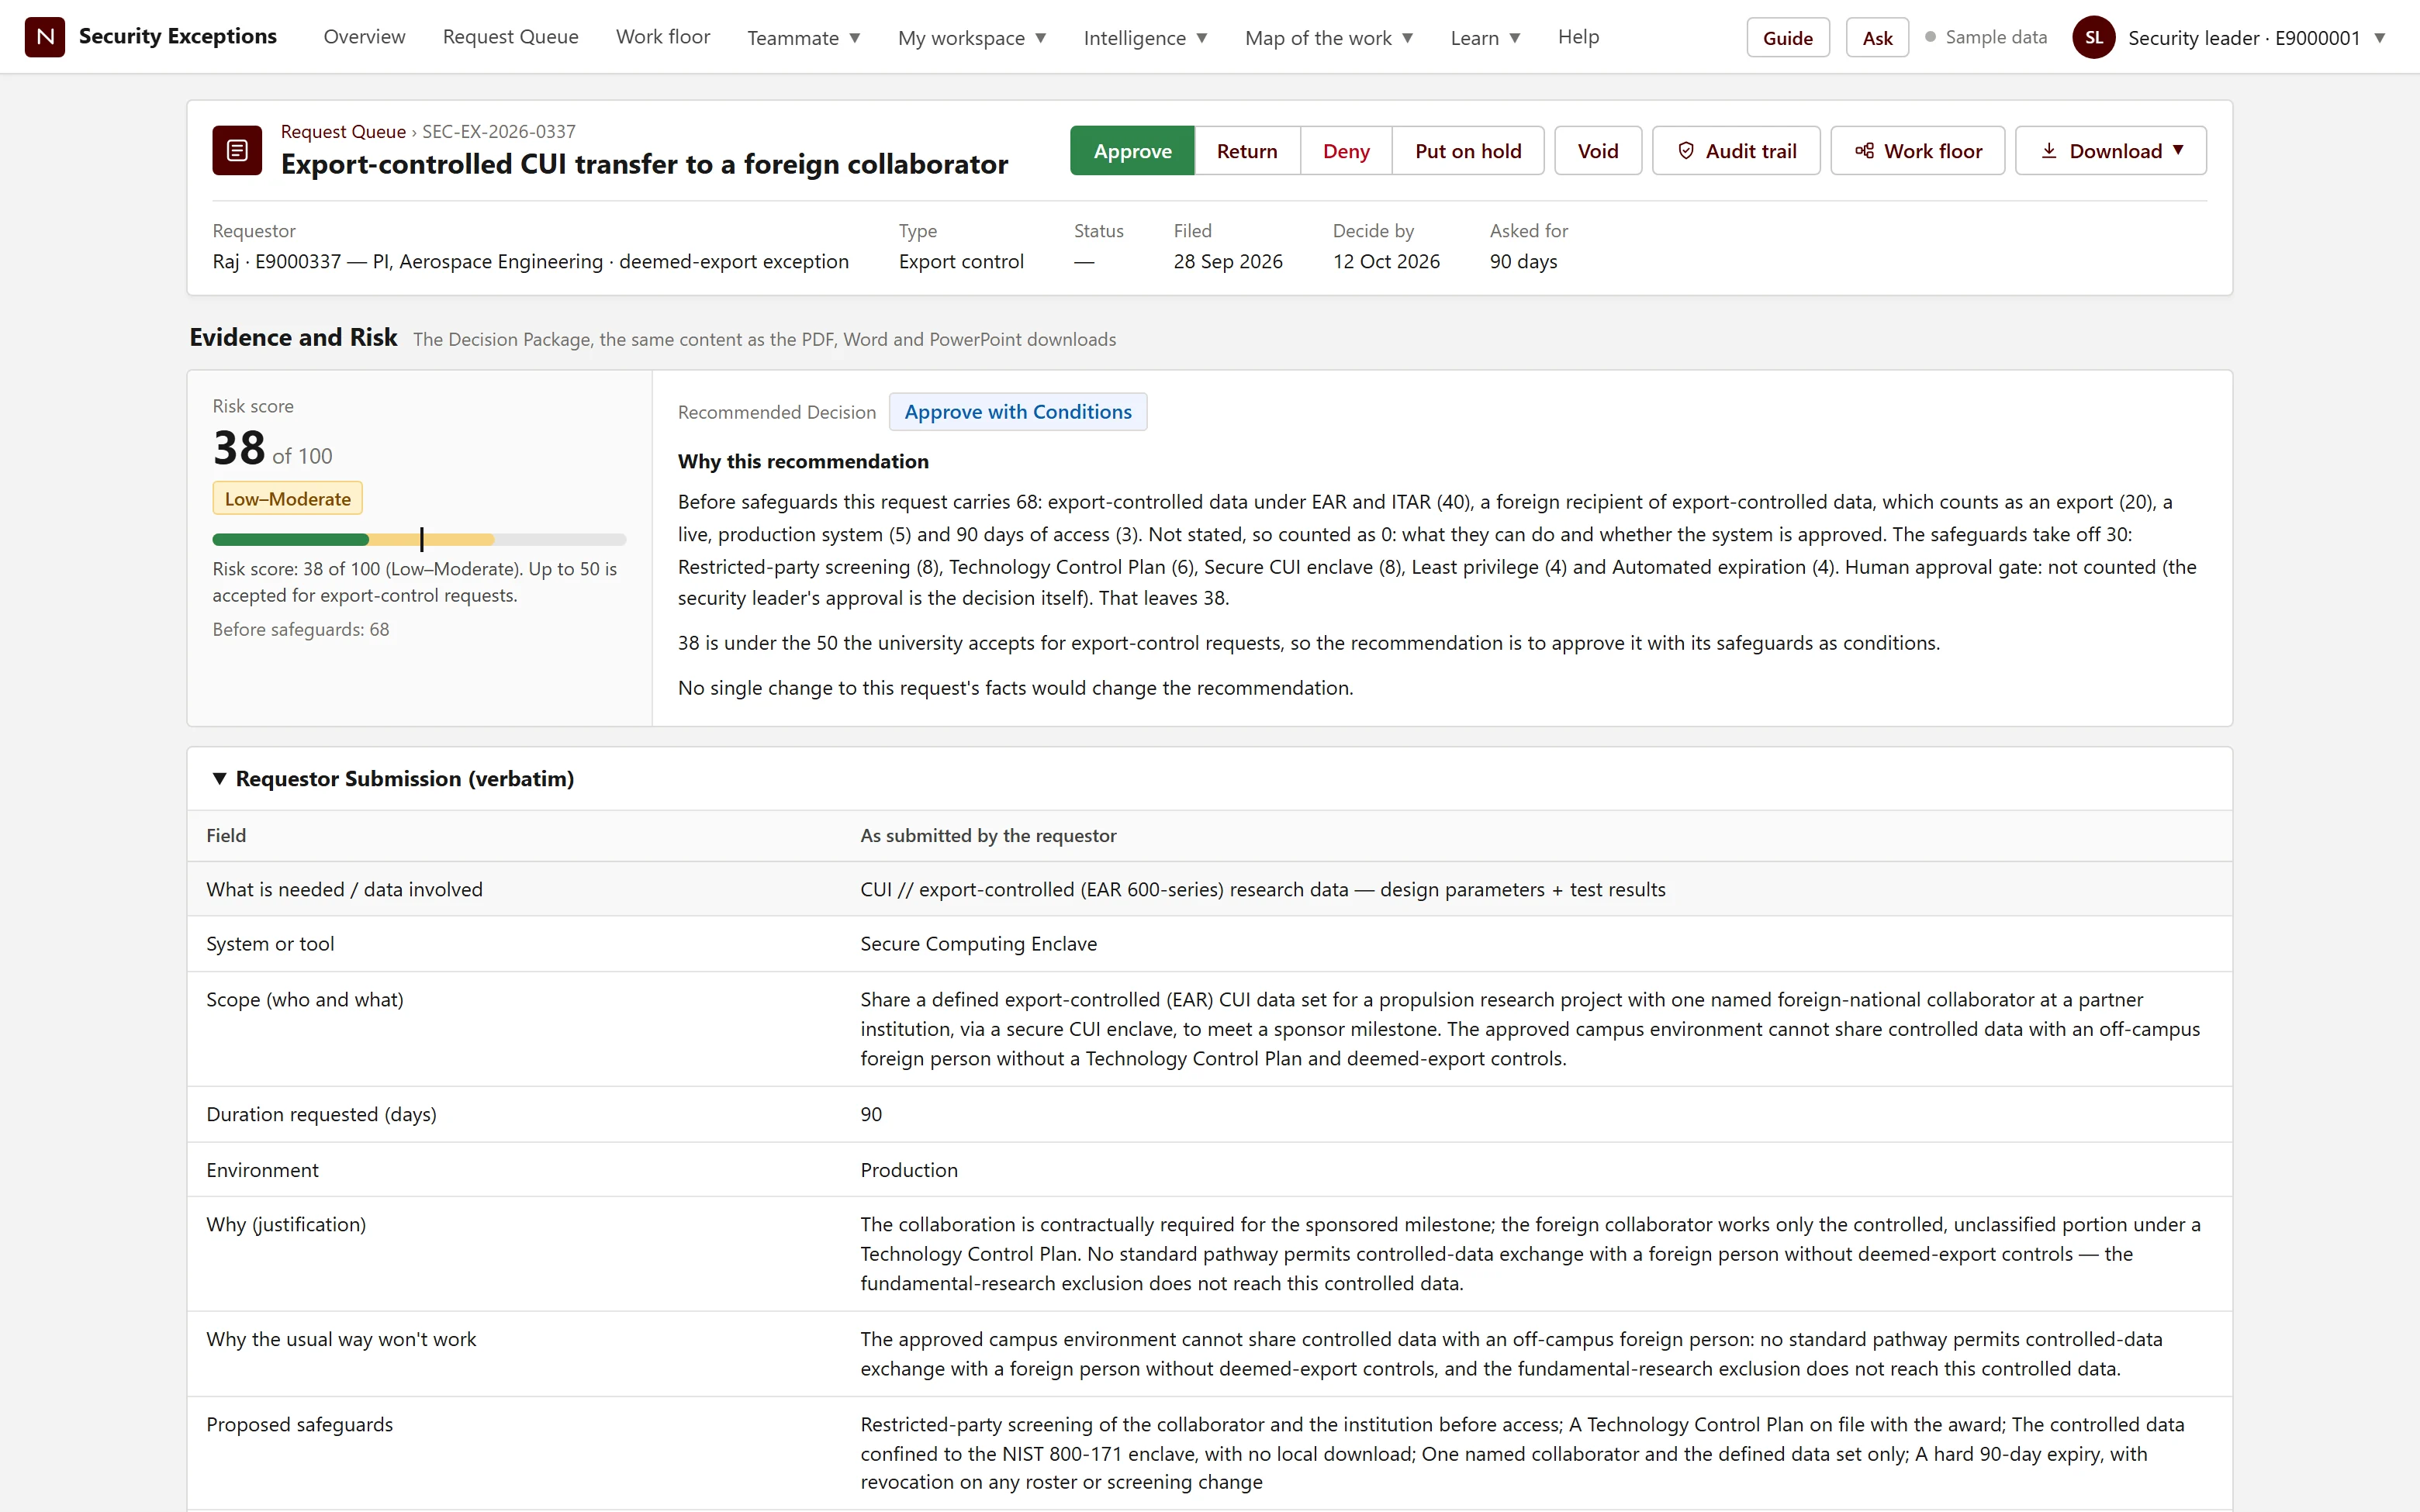Screen dimensions: 2420x1512
Task: Open the Map of the work menu
Action: (1329, 38)
